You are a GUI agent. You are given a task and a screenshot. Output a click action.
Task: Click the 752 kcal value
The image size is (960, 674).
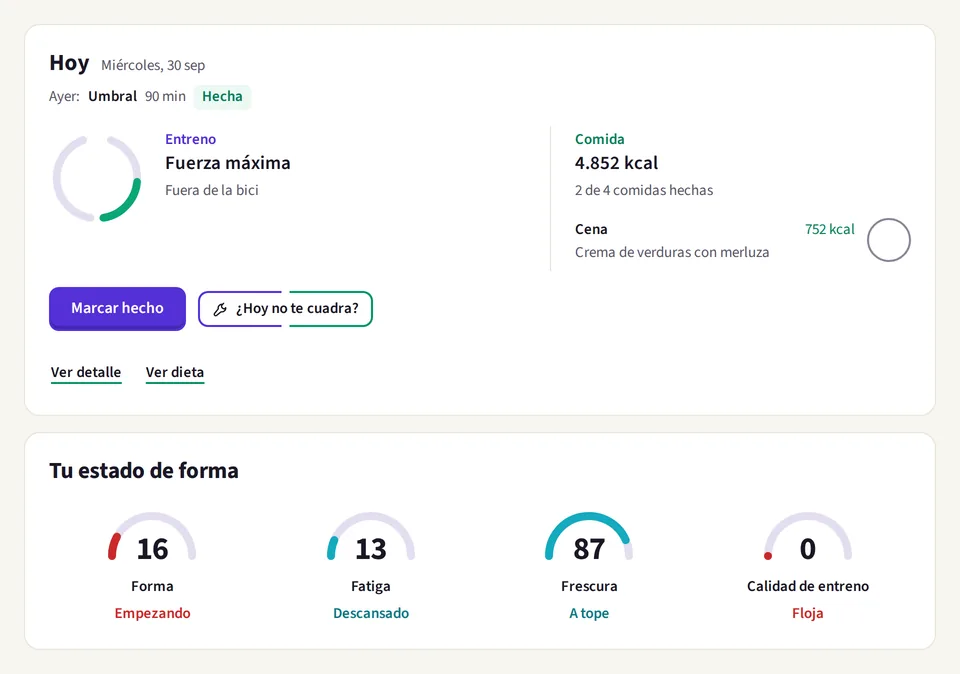830,229
